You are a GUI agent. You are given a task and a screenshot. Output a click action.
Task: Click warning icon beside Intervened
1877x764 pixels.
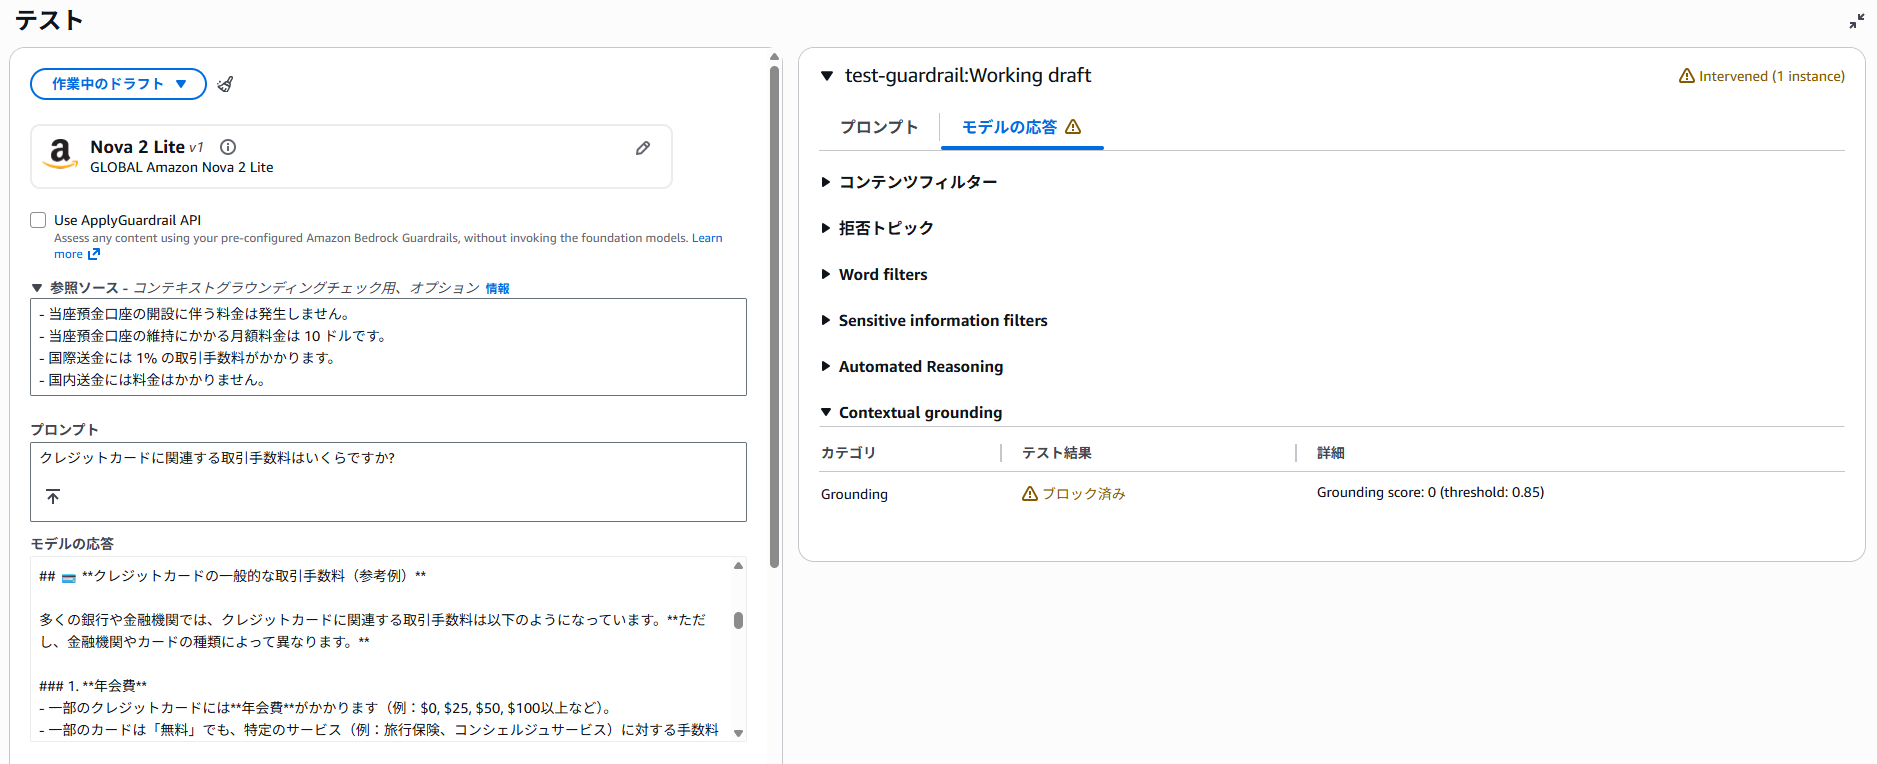pos(1686,76)
